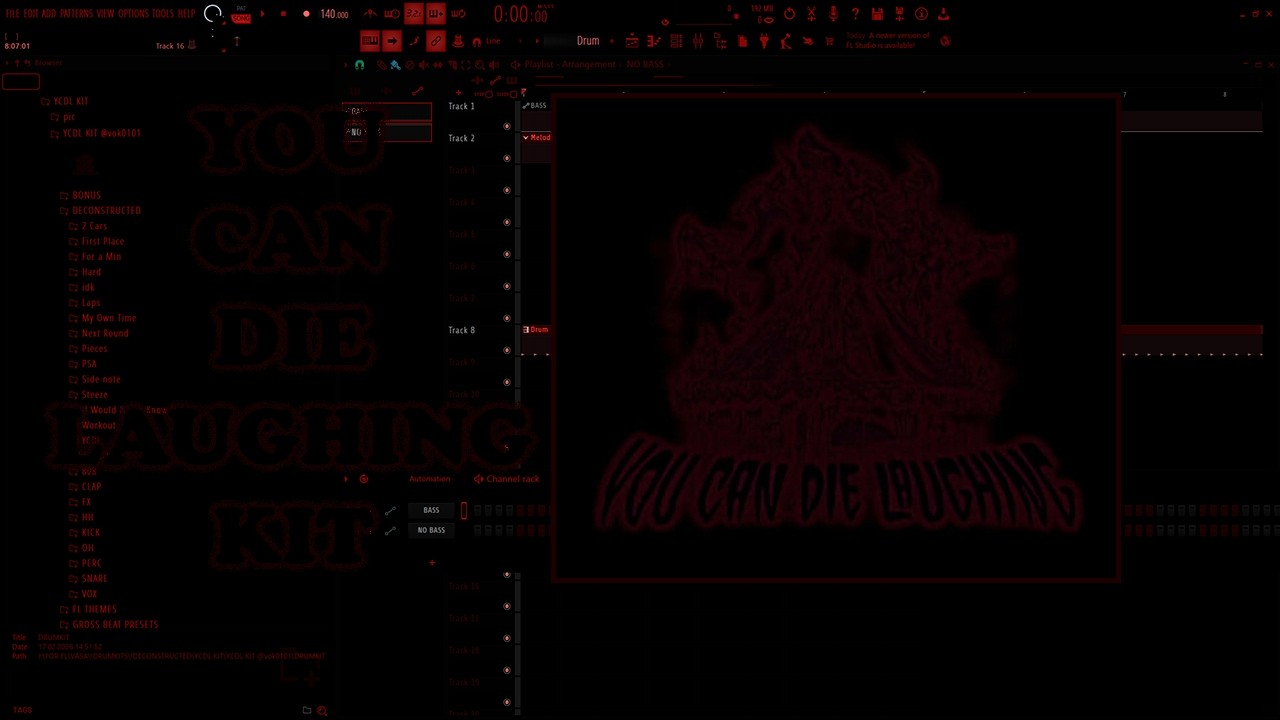Open the undo history icon

789,14
